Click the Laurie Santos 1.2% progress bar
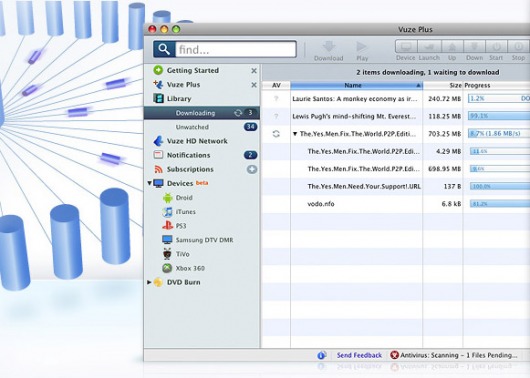Screen dimensions: 530x378 point(499,98)
